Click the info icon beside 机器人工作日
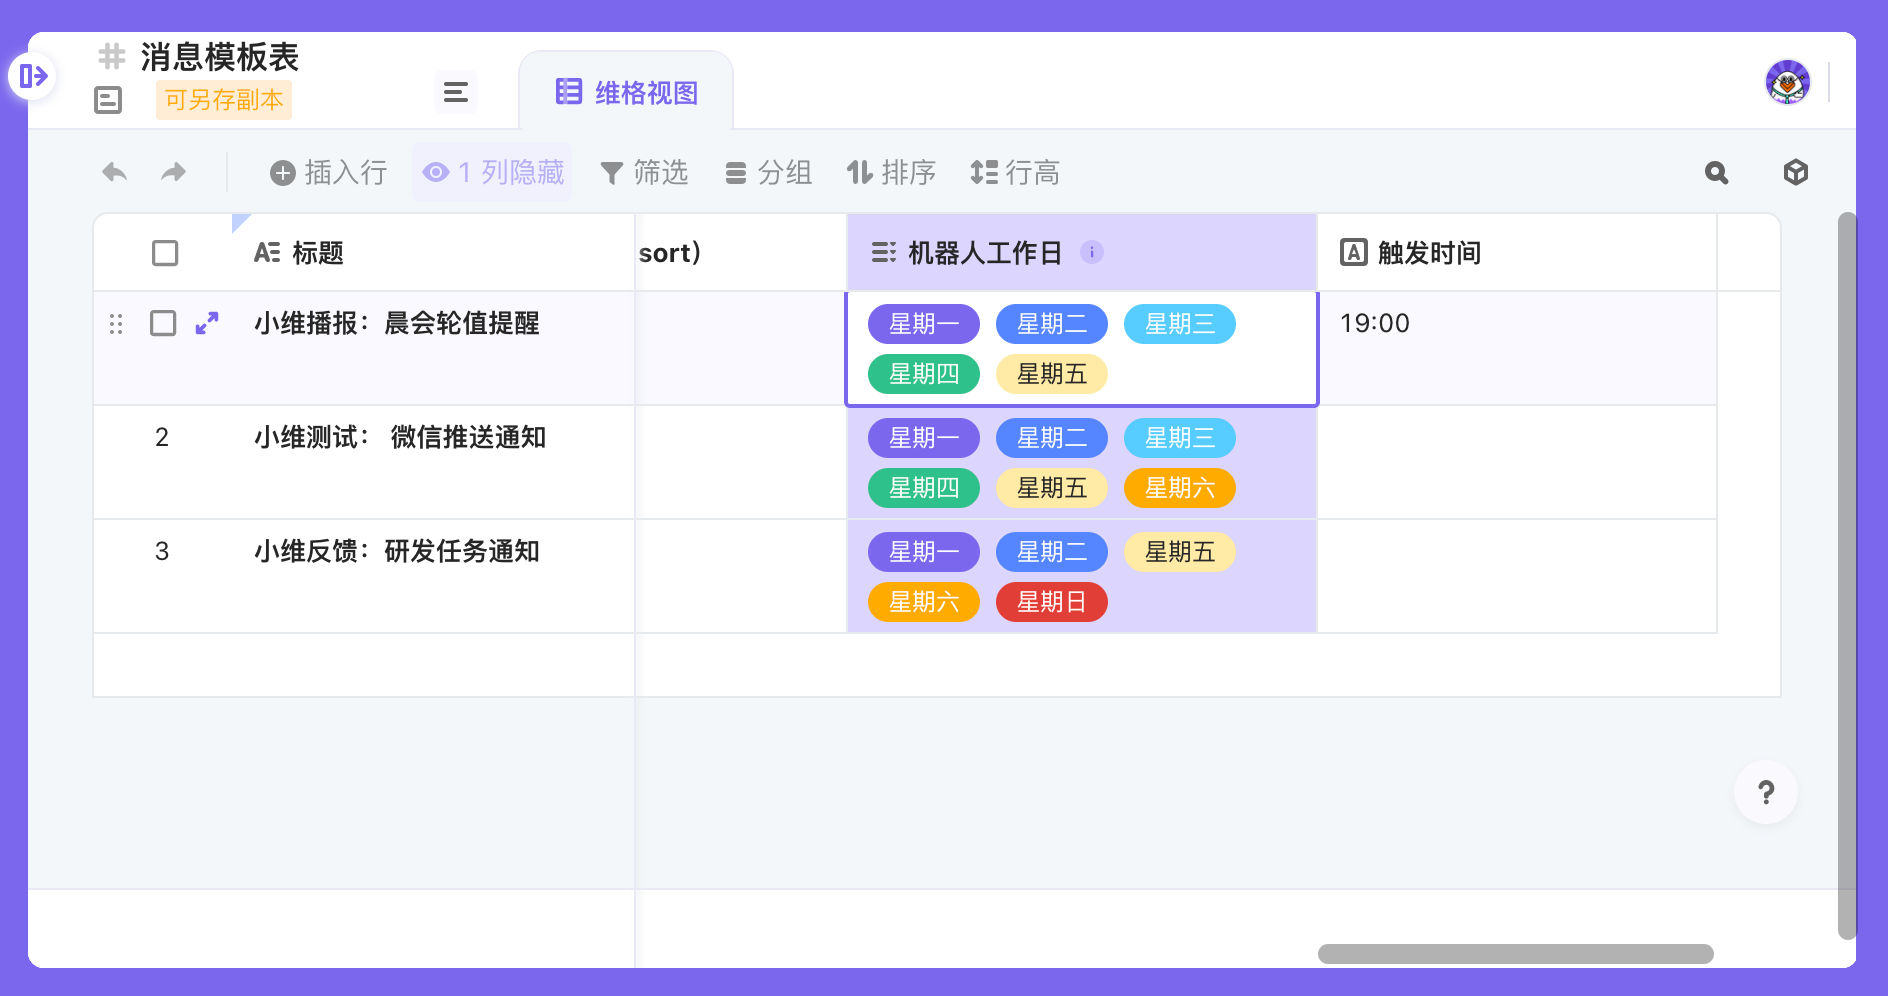The image size is (1888, 996). click(x=1092, y=252)
